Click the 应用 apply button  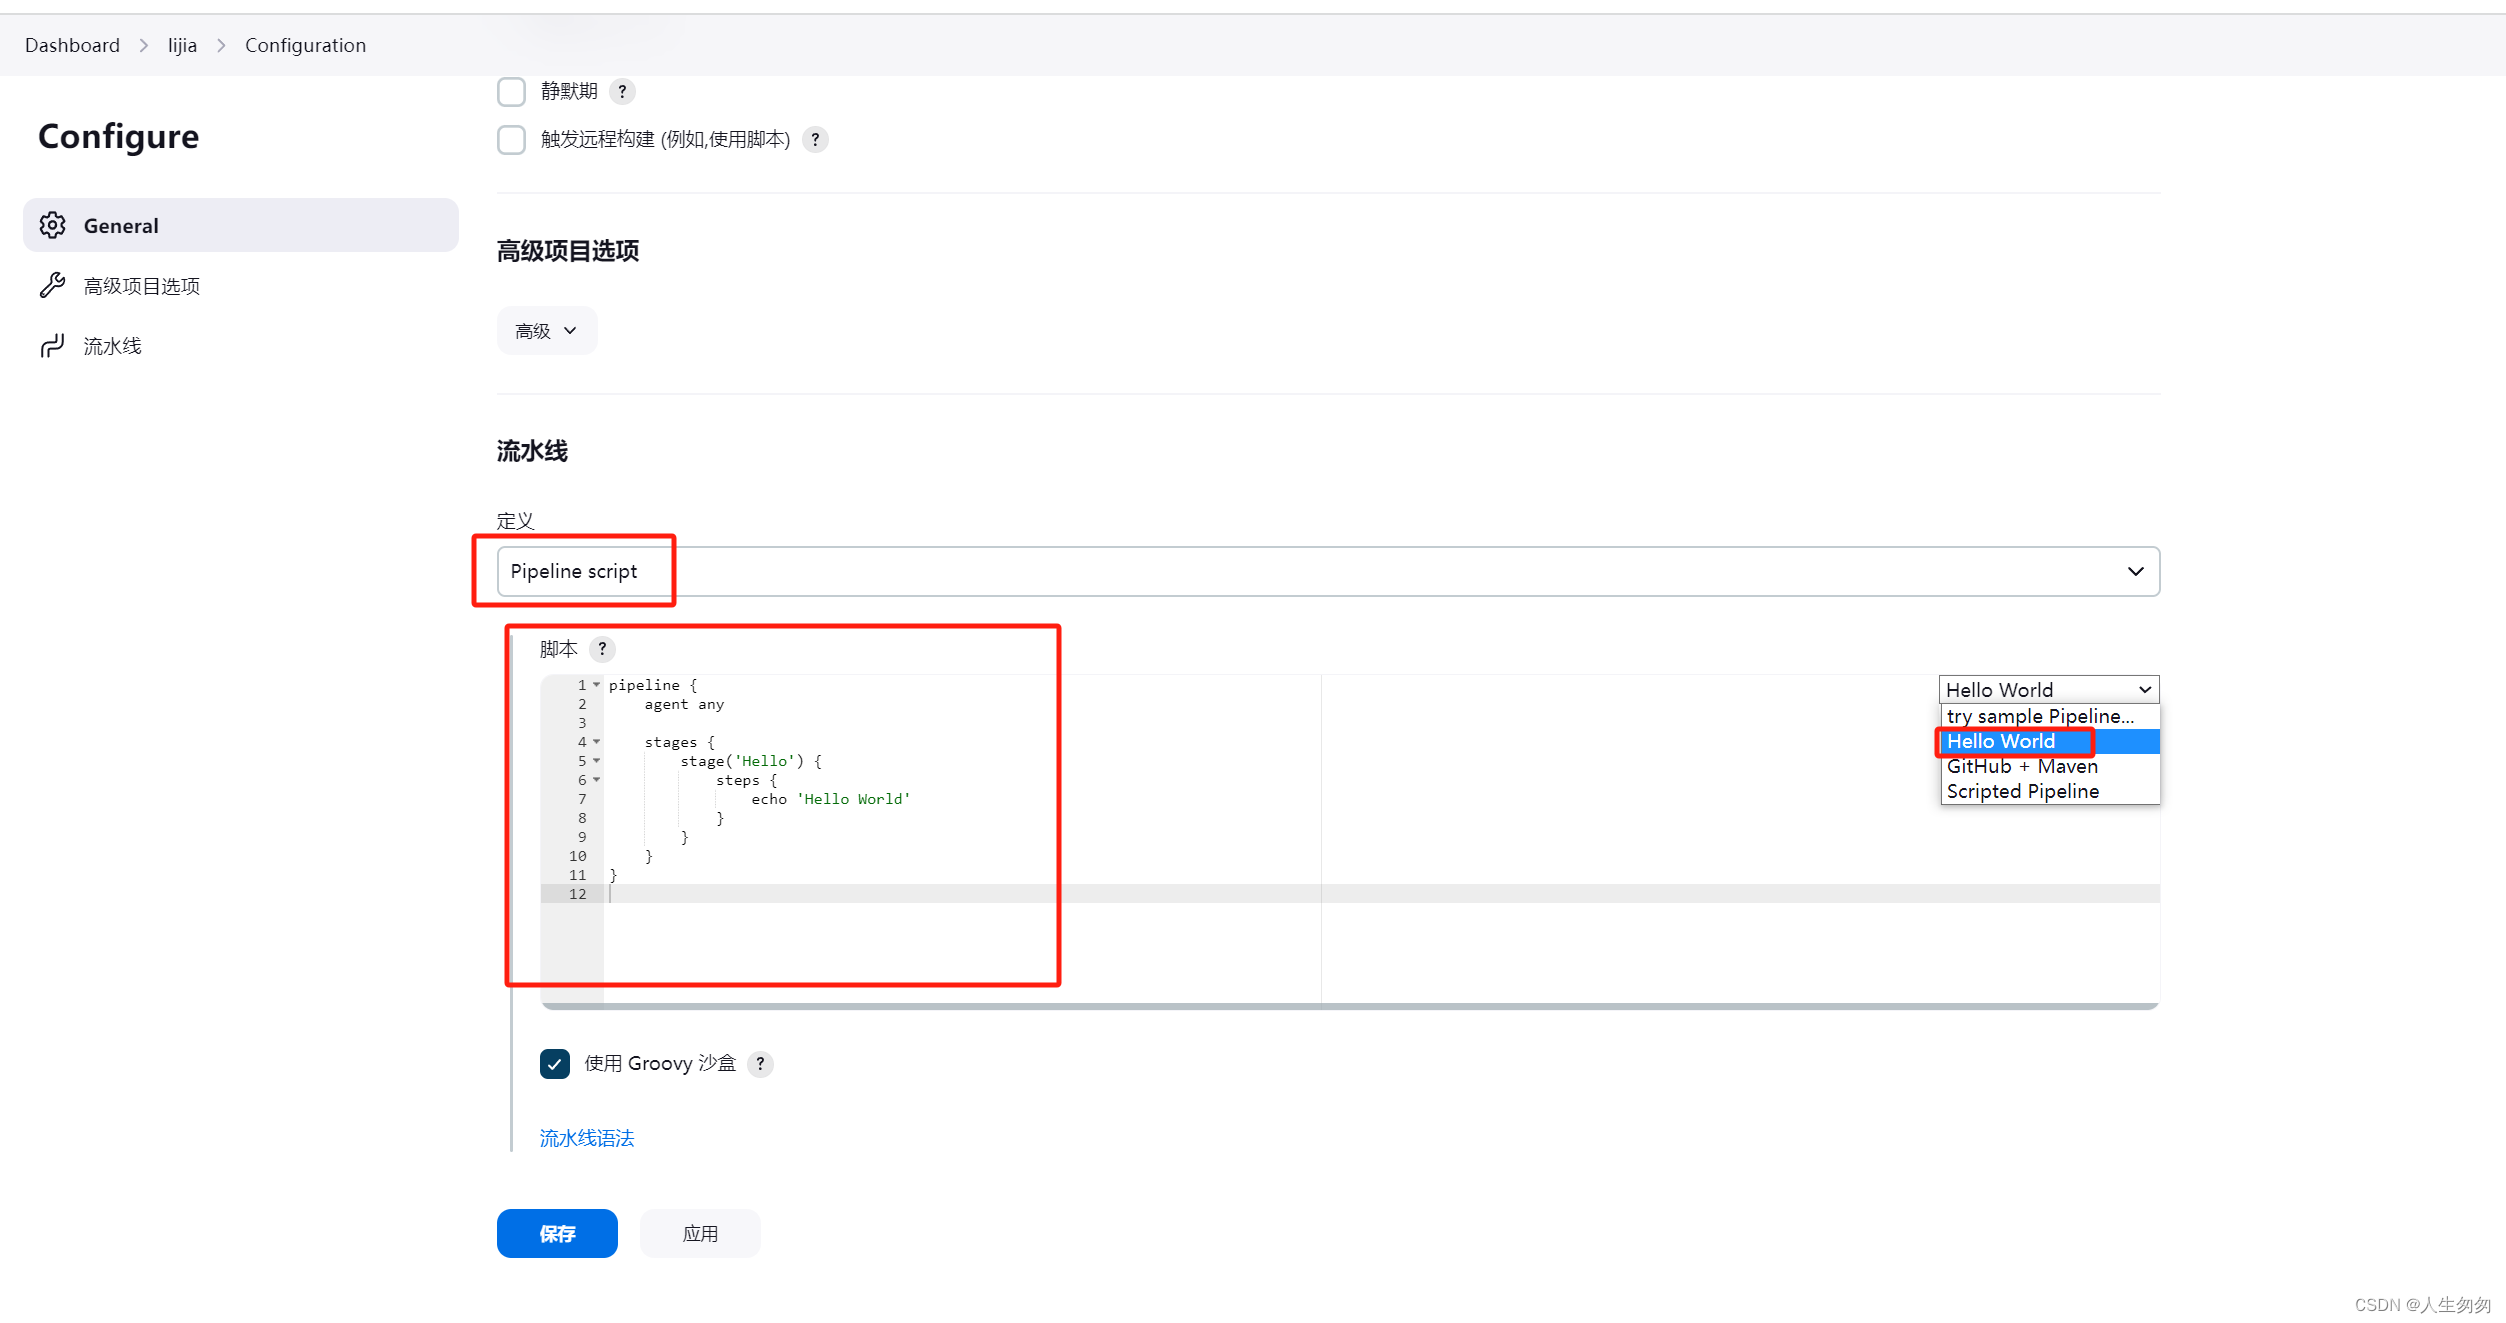coord(700,1234)
